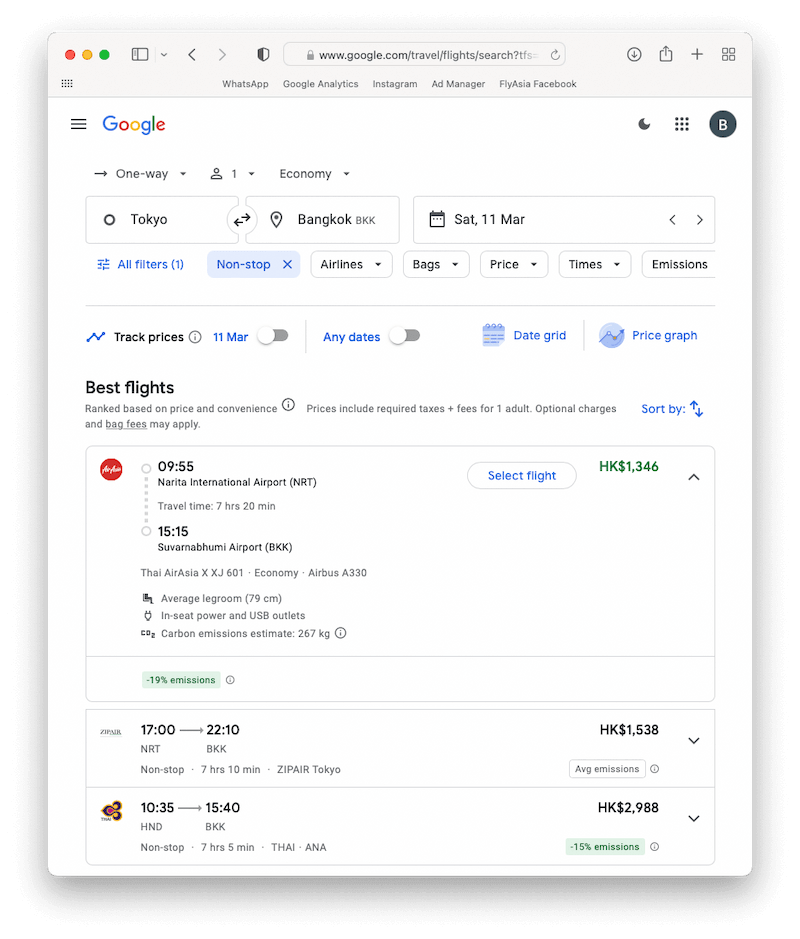Show info about Track prices
800x939 pixels.
(x=195, y=337)
